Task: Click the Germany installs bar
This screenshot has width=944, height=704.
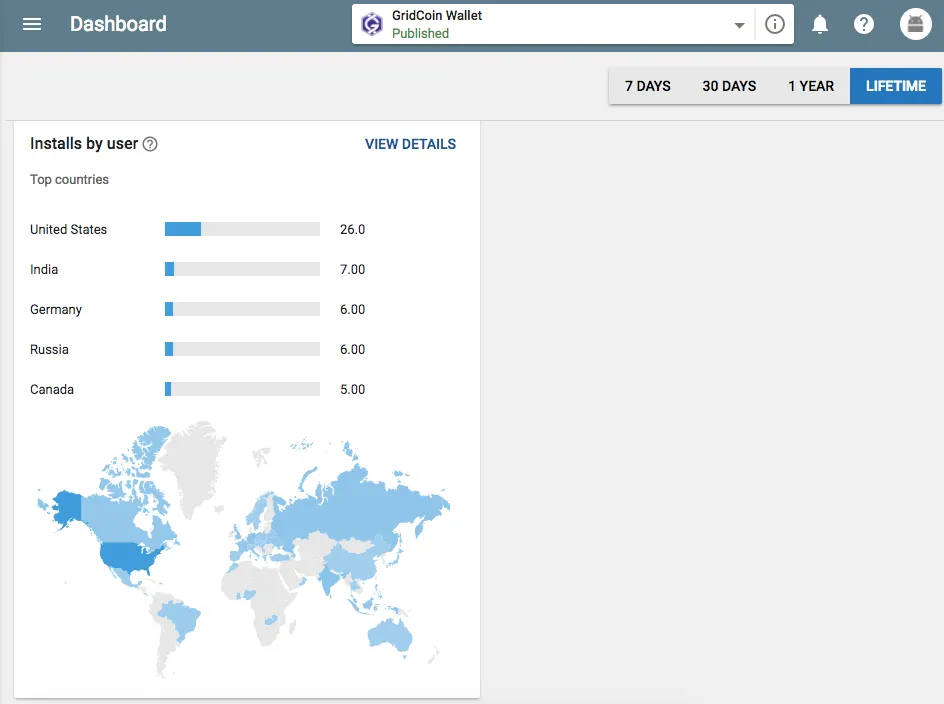Action: coord(242,309)
